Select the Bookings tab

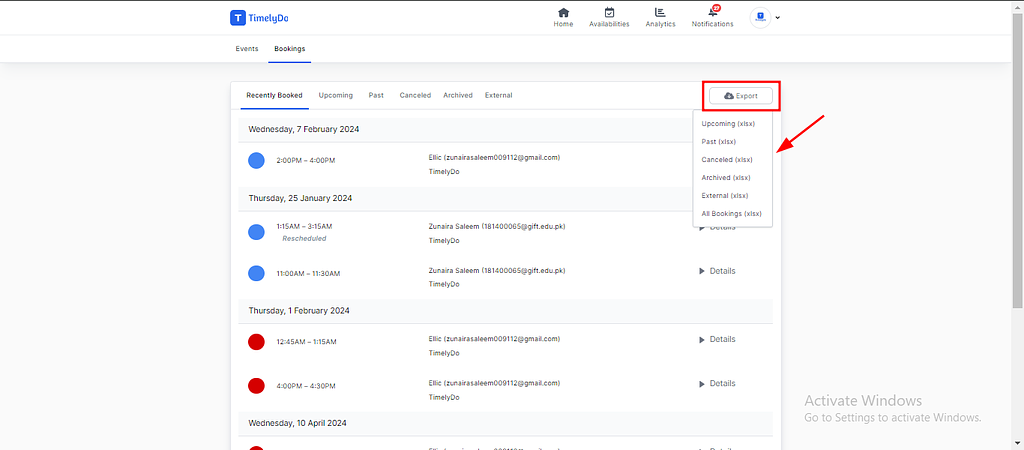pyautogui.click(x=289, y=49)
